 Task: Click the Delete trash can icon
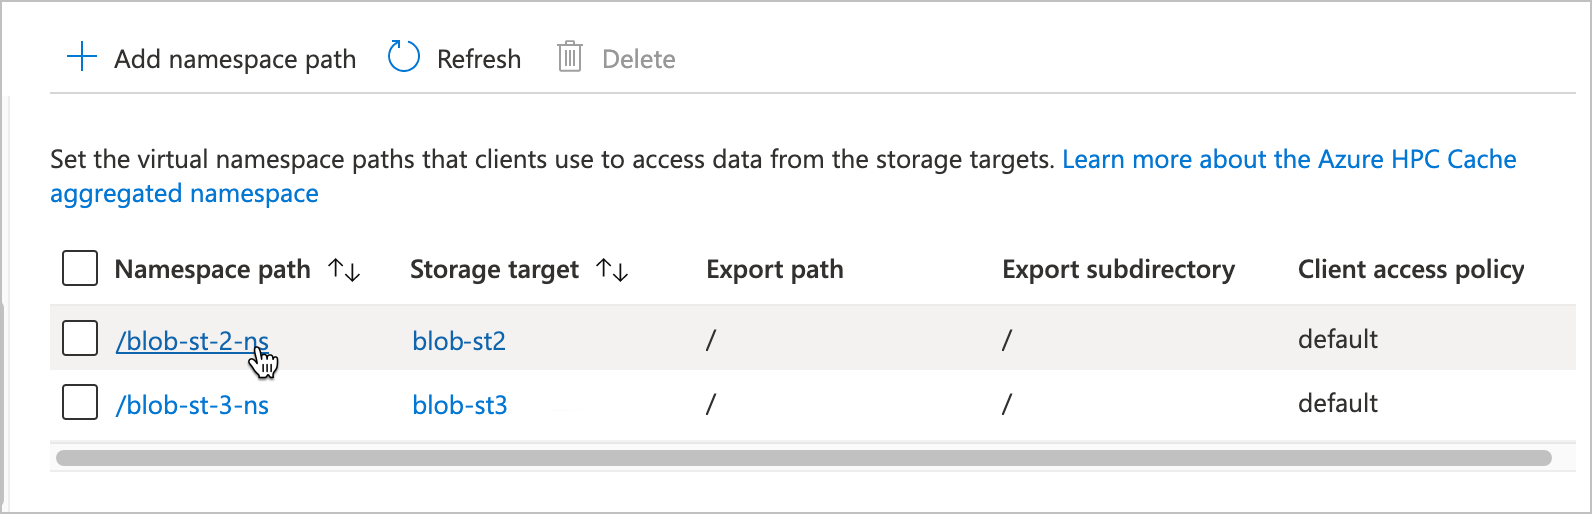click(x=570, y=57)
